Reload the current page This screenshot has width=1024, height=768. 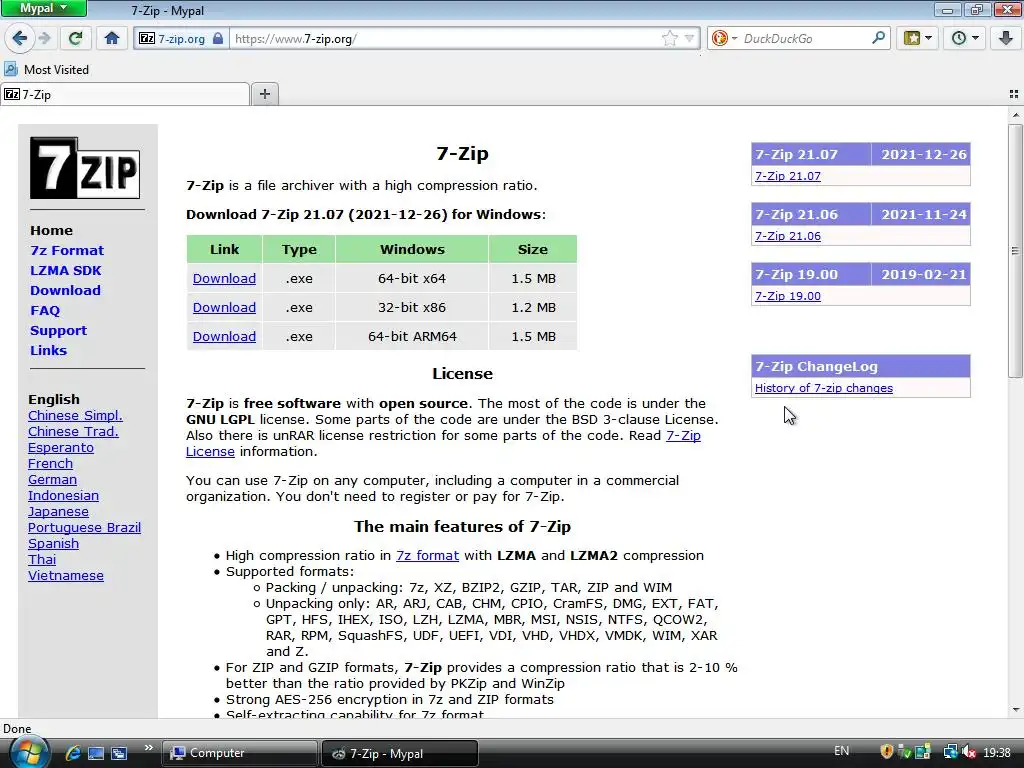75,39
